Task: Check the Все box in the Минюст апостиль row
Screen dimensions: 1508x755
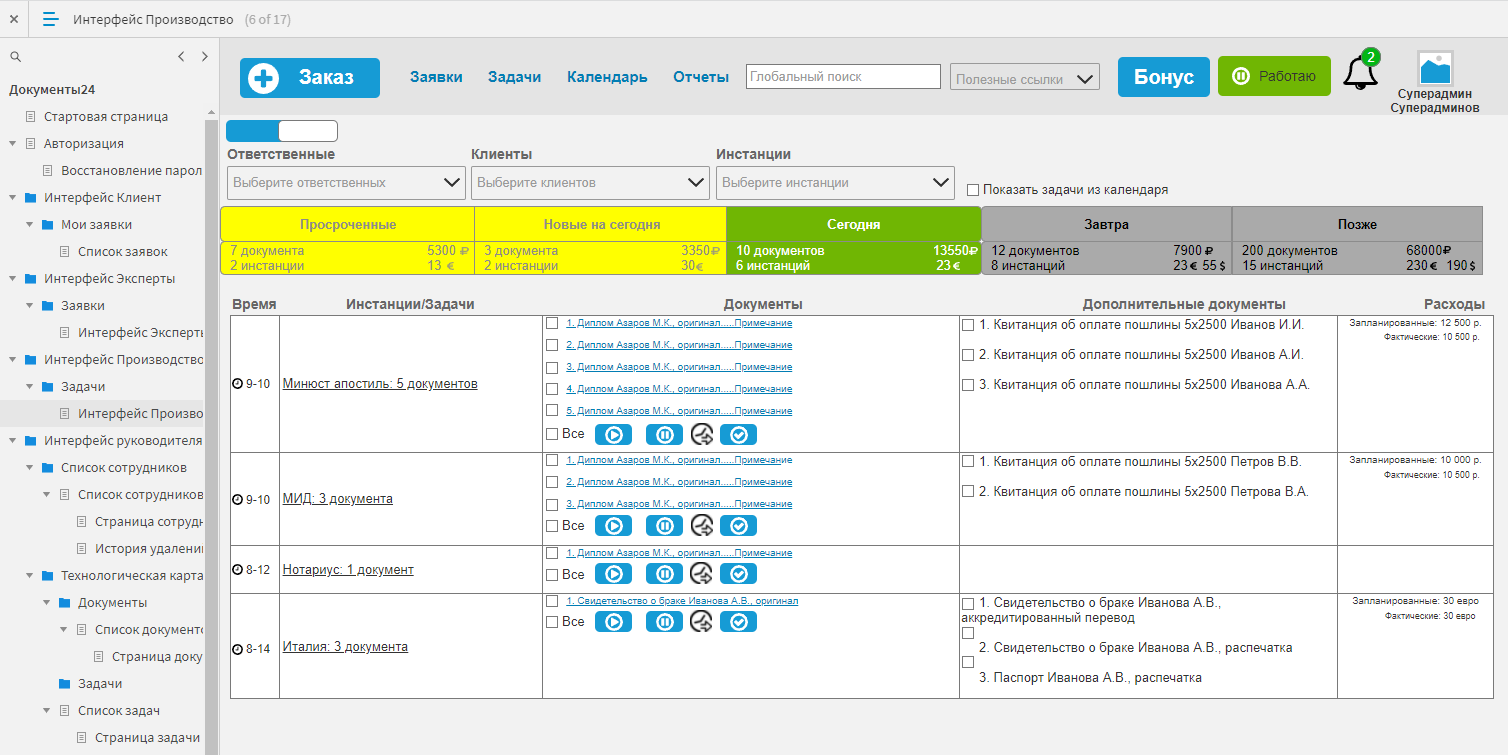Action: (552, 434)
